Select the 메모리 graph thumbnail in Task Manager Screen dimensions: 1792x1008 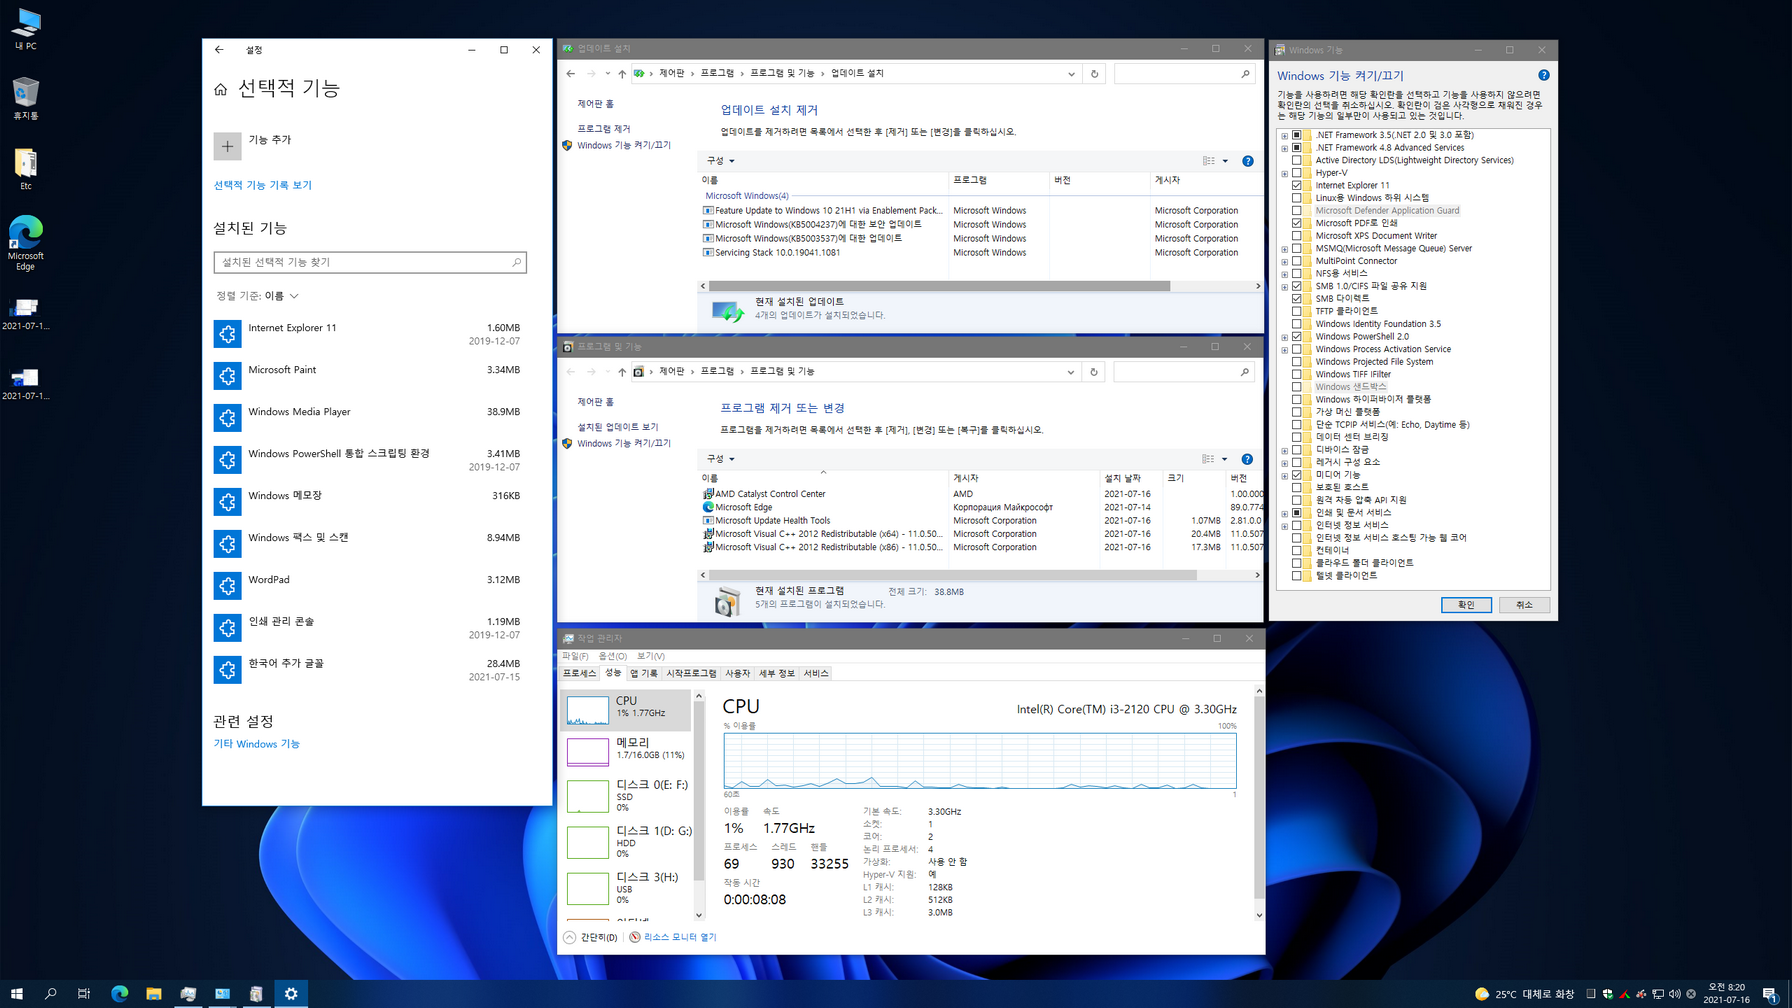(587, 752)
